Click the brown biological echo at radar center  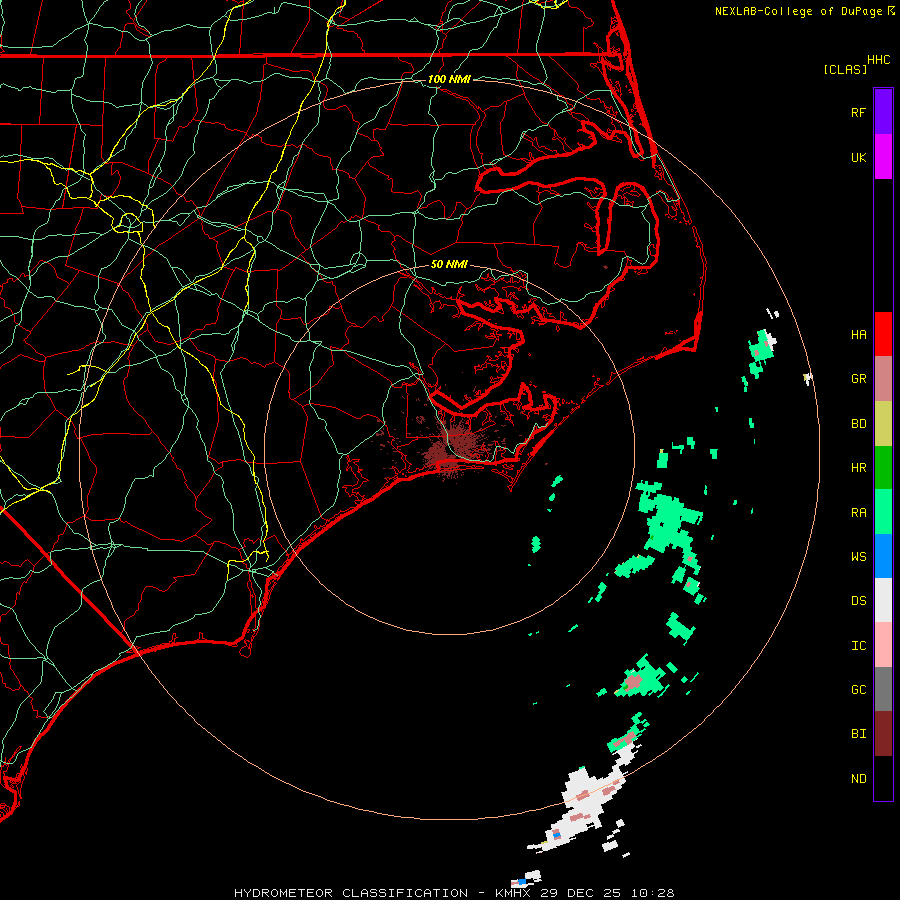pos(453,447)
